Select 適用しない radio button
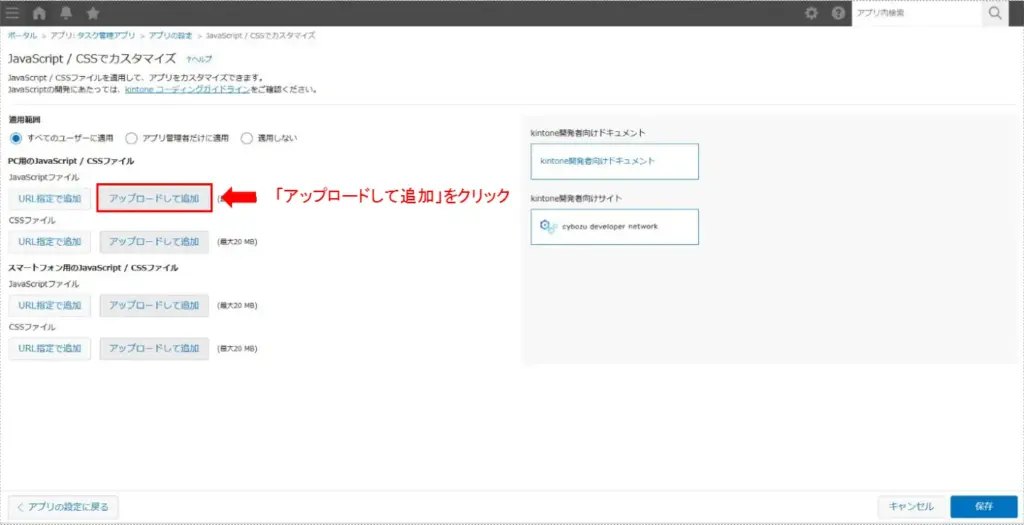 pyautogui.click(x=247, y=138)
